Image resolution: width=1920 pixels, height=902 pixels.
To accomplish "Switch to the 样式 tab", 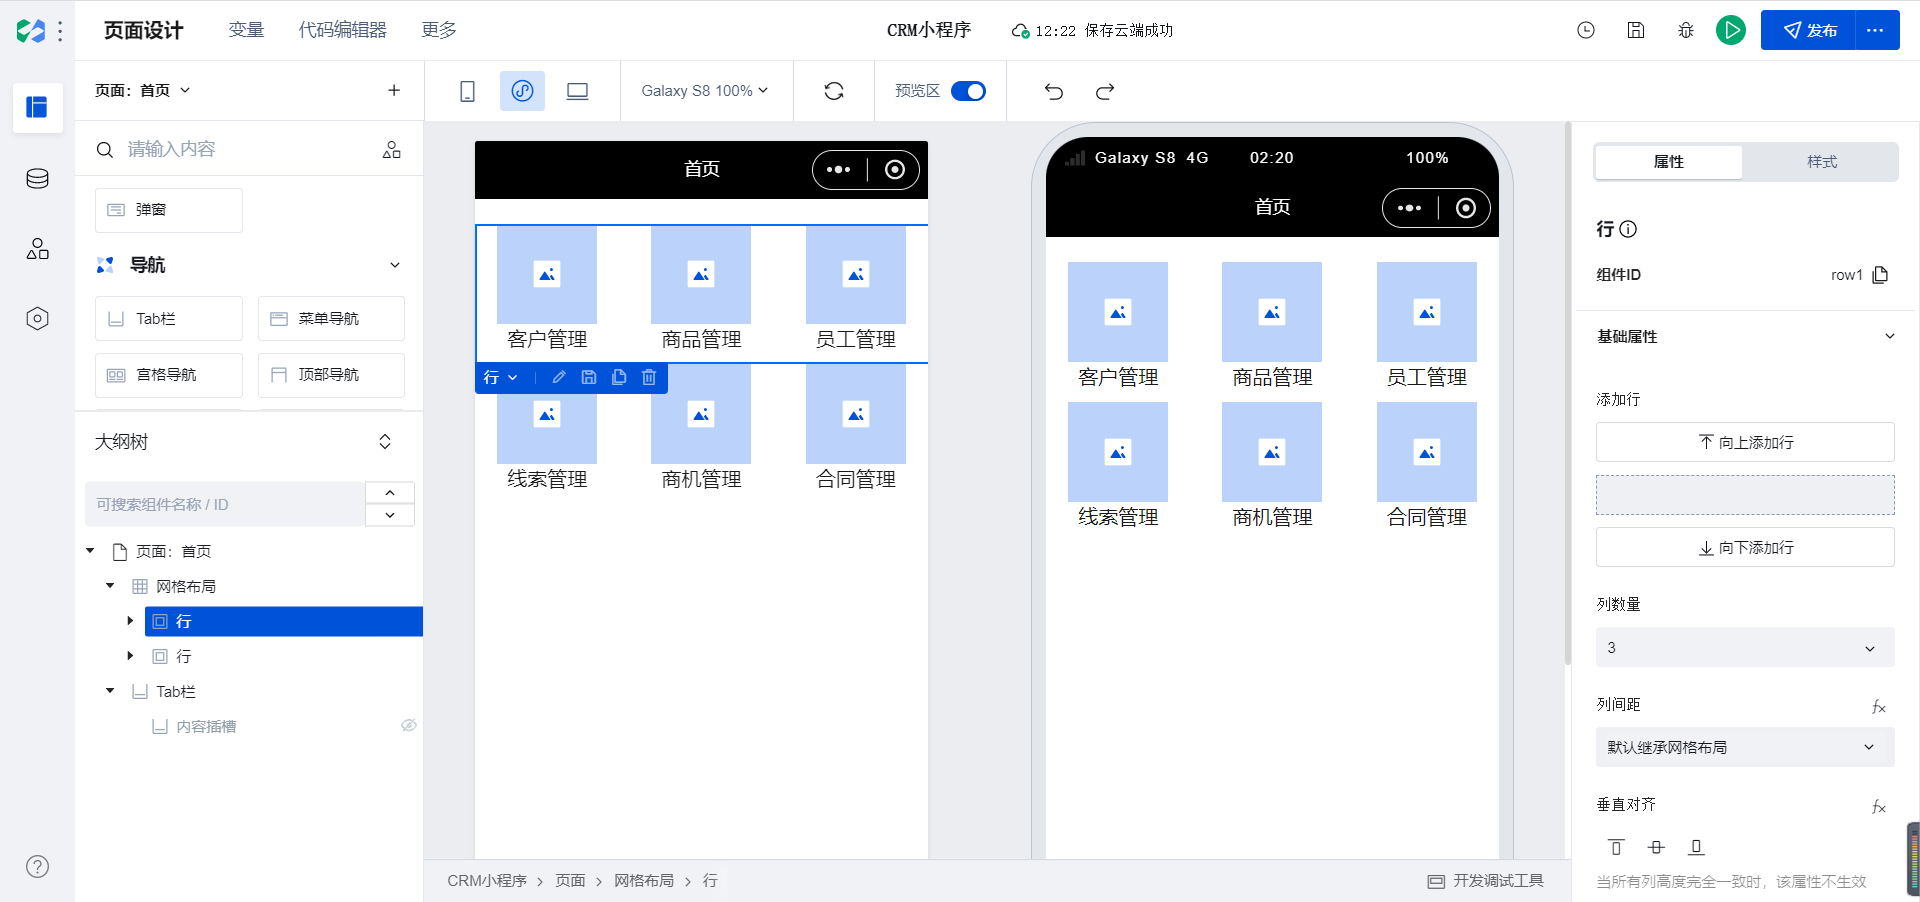I will coord(1821,161).
